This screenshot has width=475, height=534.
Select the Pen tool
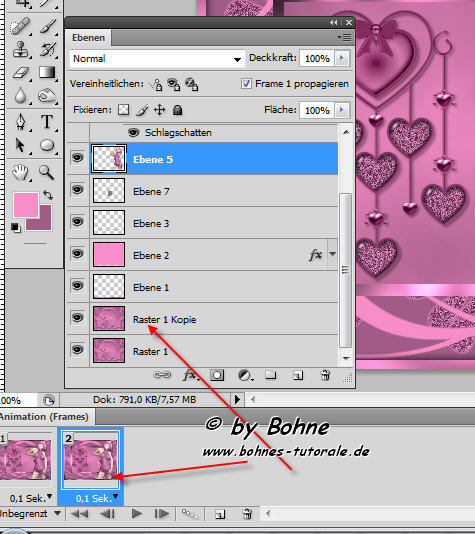pos(21,122)
